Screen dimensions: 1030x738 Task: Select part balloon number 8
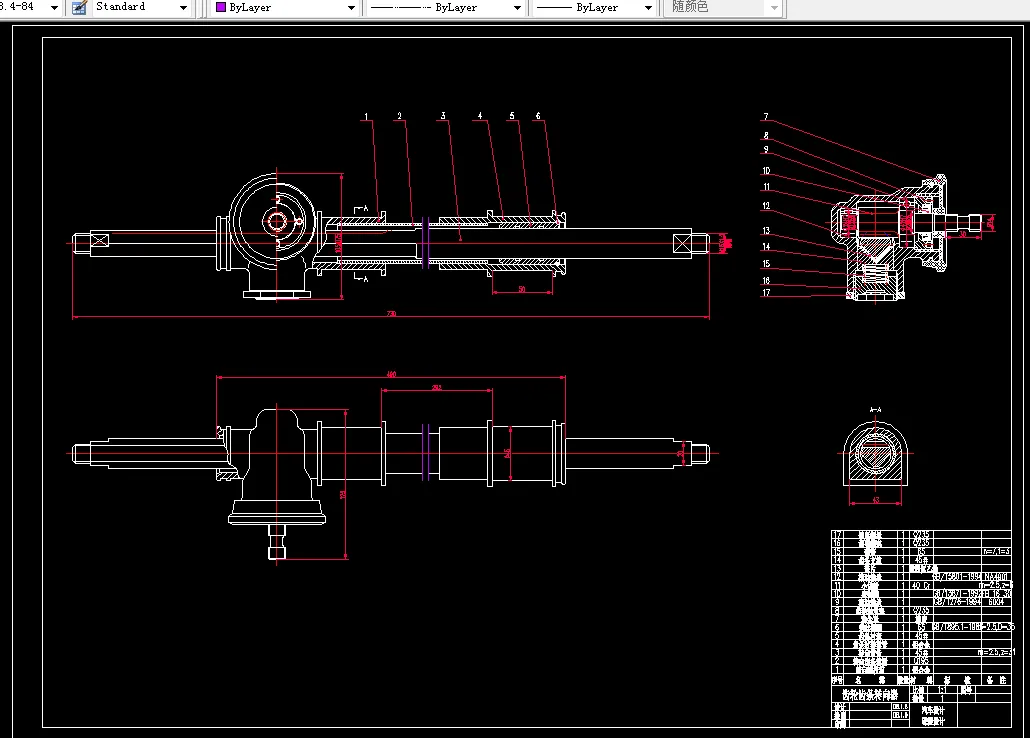(766, 135)
